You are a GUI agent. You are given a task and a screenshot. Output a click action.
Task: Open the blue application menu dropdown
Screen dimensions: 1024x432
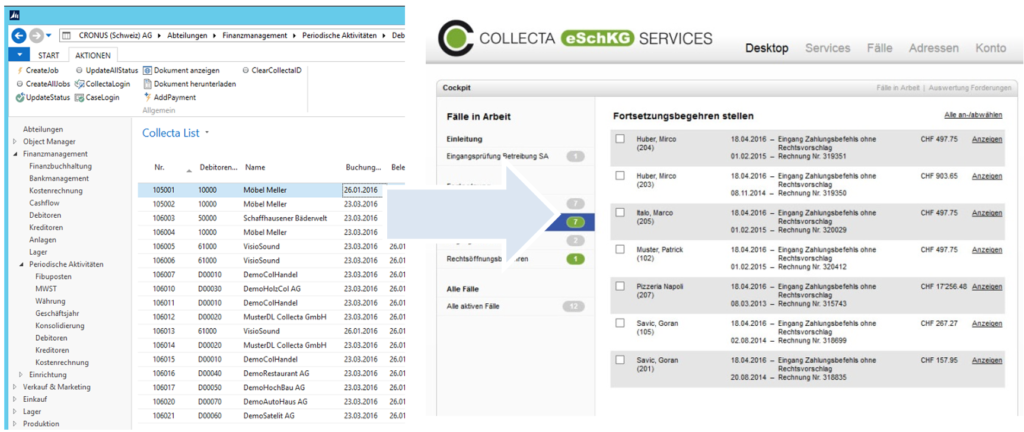(20, 55)
